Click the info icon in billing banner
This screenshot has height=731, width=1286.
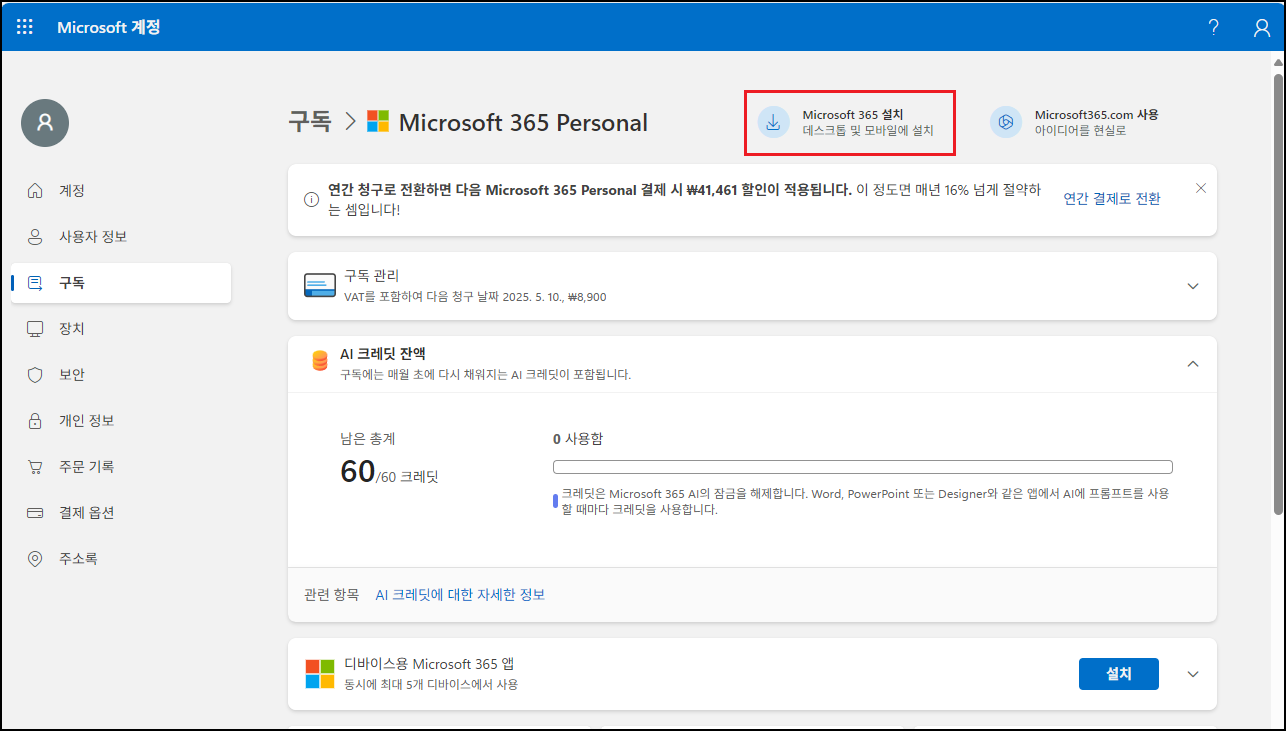click(311, 199)
